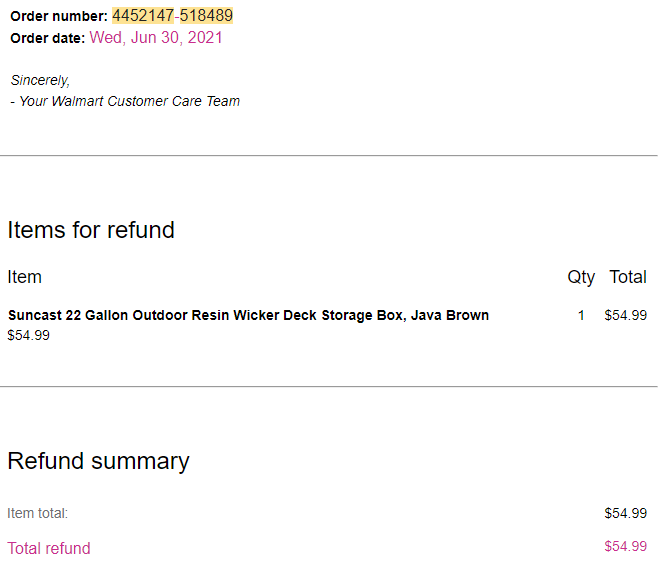Screen dimensions: 659x572
Task: Click the Items for refund heading
Action: point(91,230)
